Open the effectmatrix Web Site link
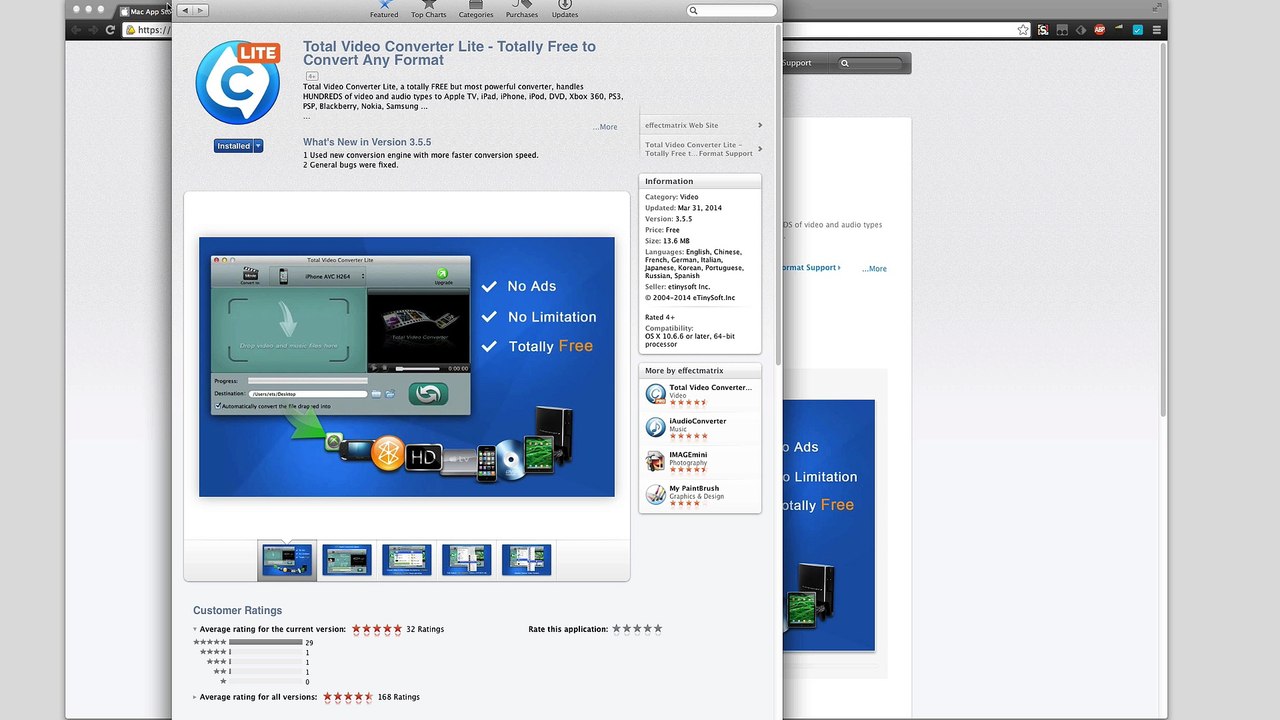The height and width of the screenshot is (720, 1280). pos(703,125)
